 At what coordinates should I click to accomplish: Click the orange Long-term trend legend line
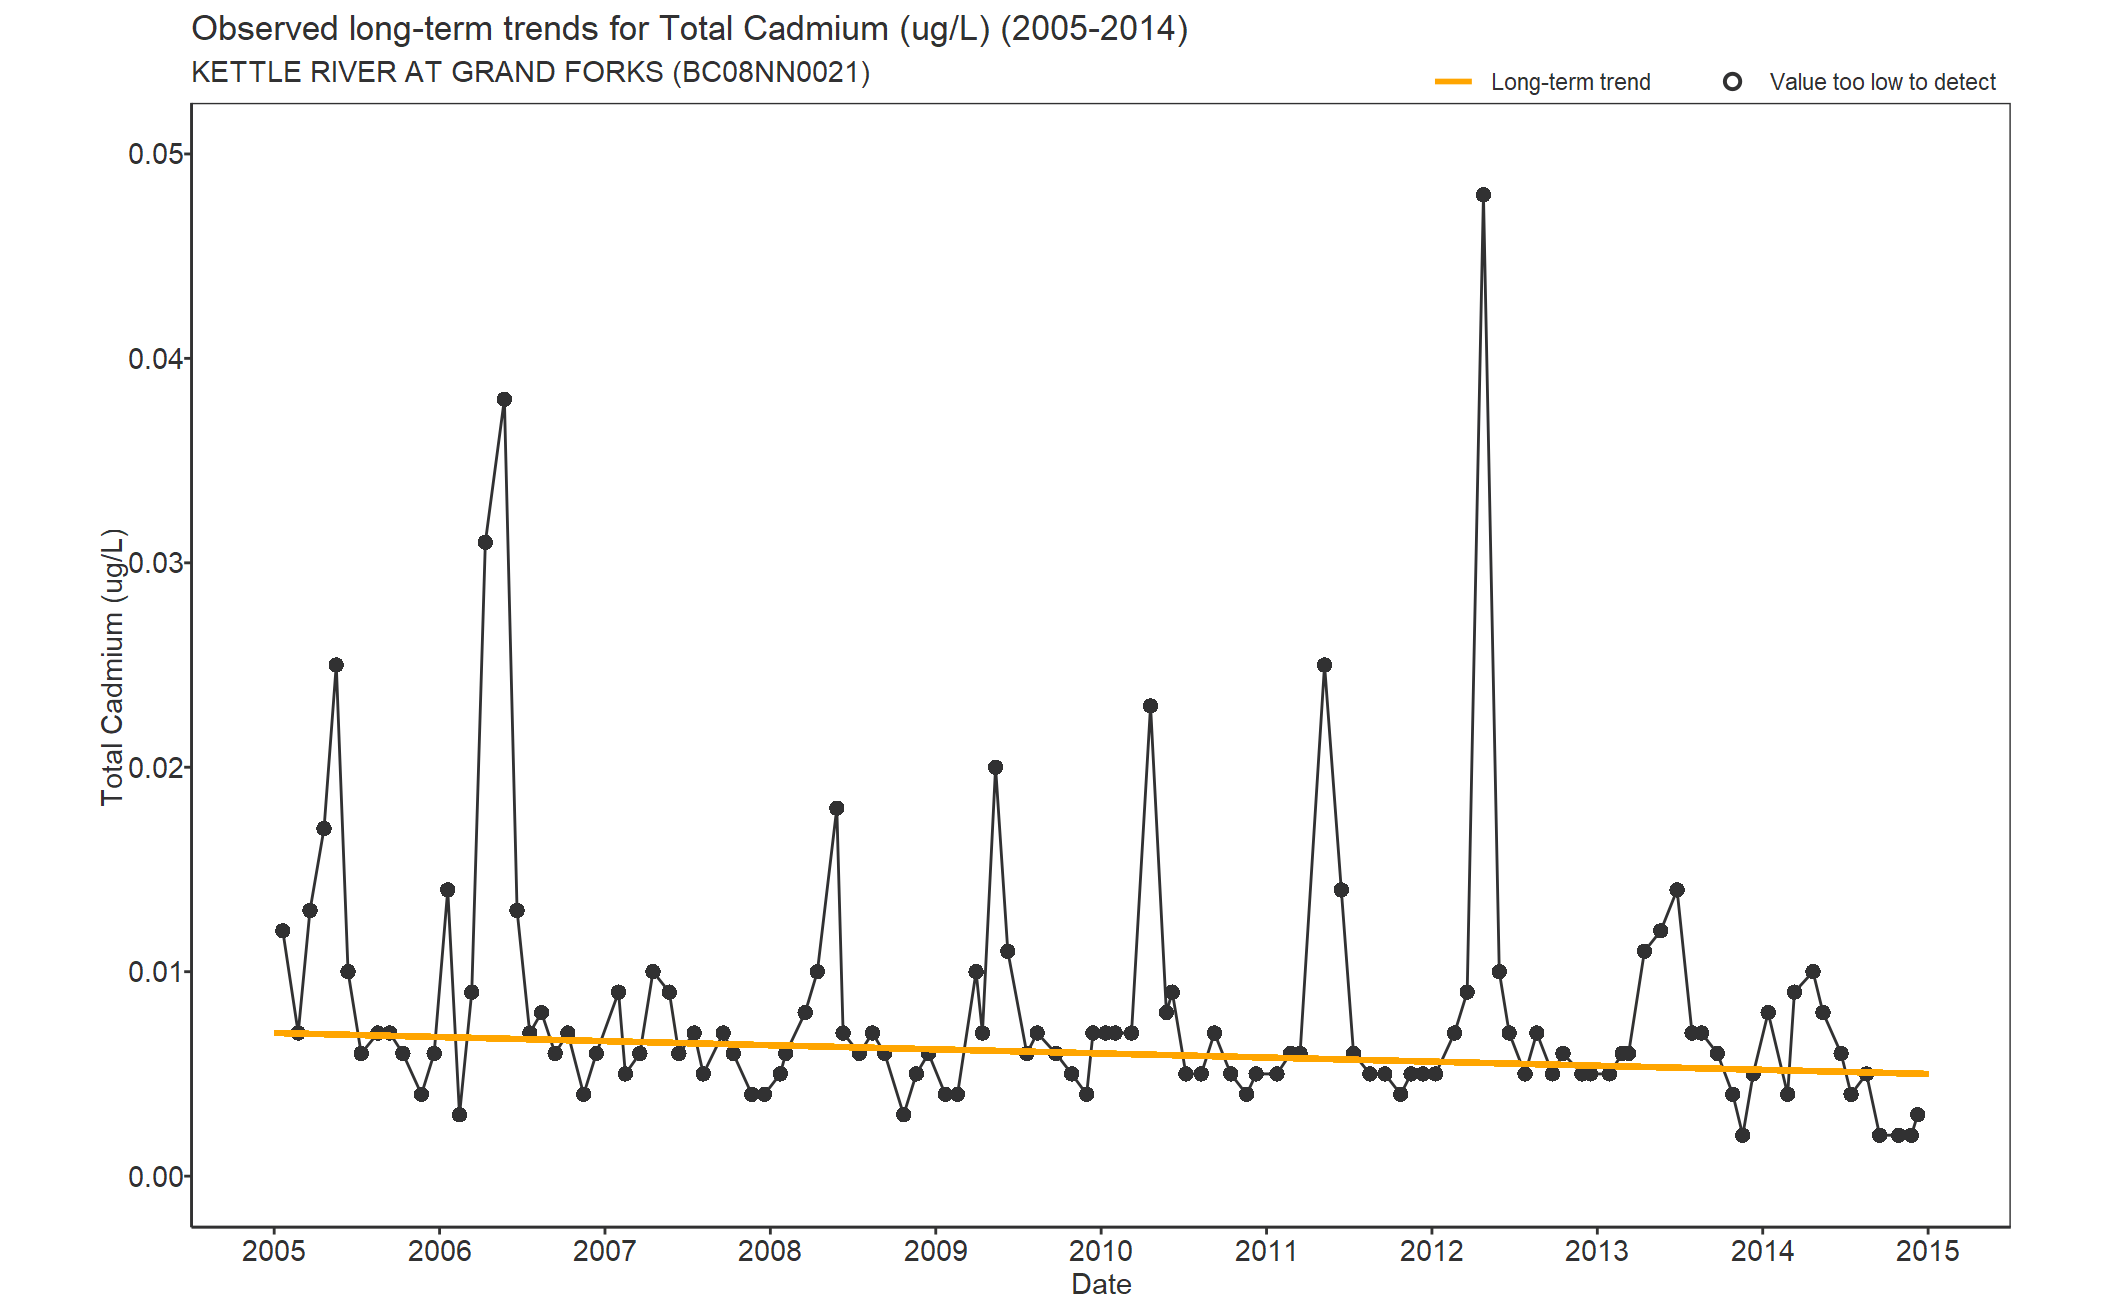pyautogui.click(x=1453, y=82)
